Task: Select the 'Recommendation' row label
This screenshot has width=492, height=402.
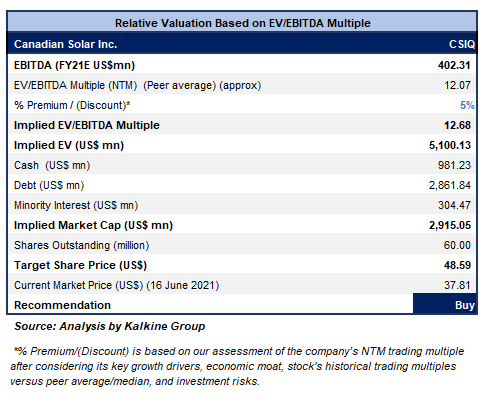Action: pyautogui.click(x=62, y=305)
